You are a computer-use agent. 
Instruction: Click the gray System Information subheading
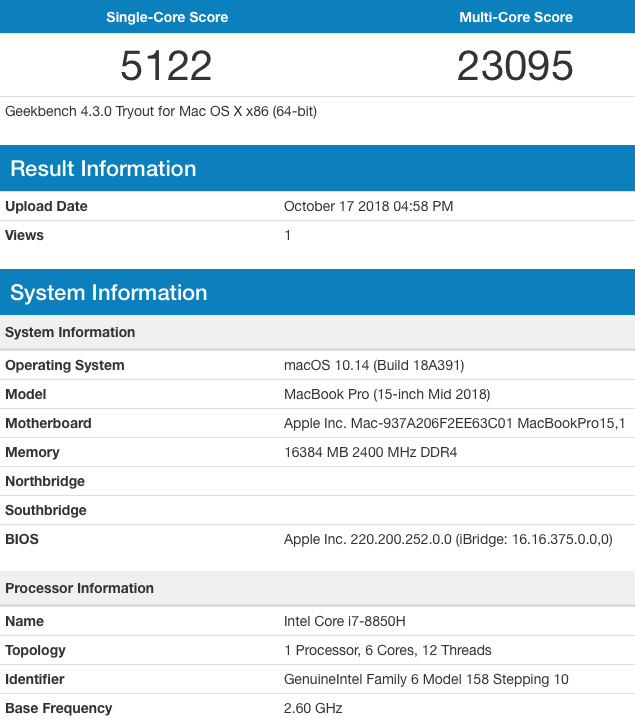pos(317,332)
